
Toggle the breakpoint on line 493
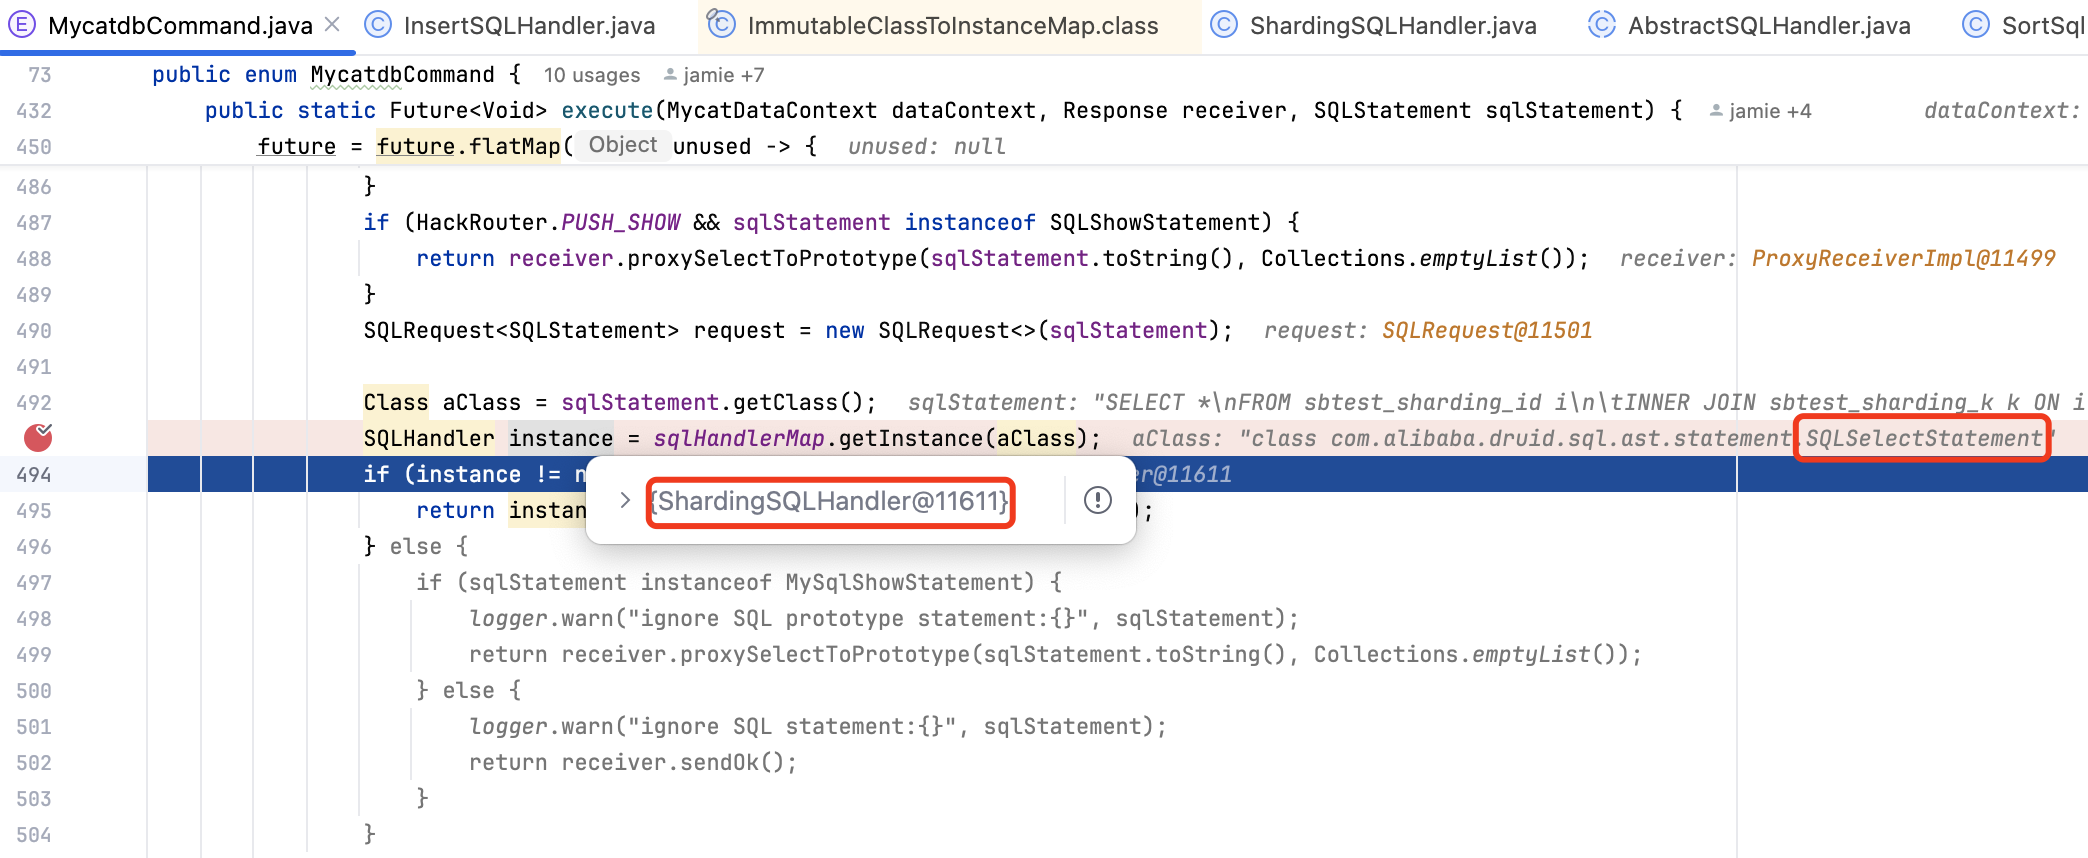(38, 437)
